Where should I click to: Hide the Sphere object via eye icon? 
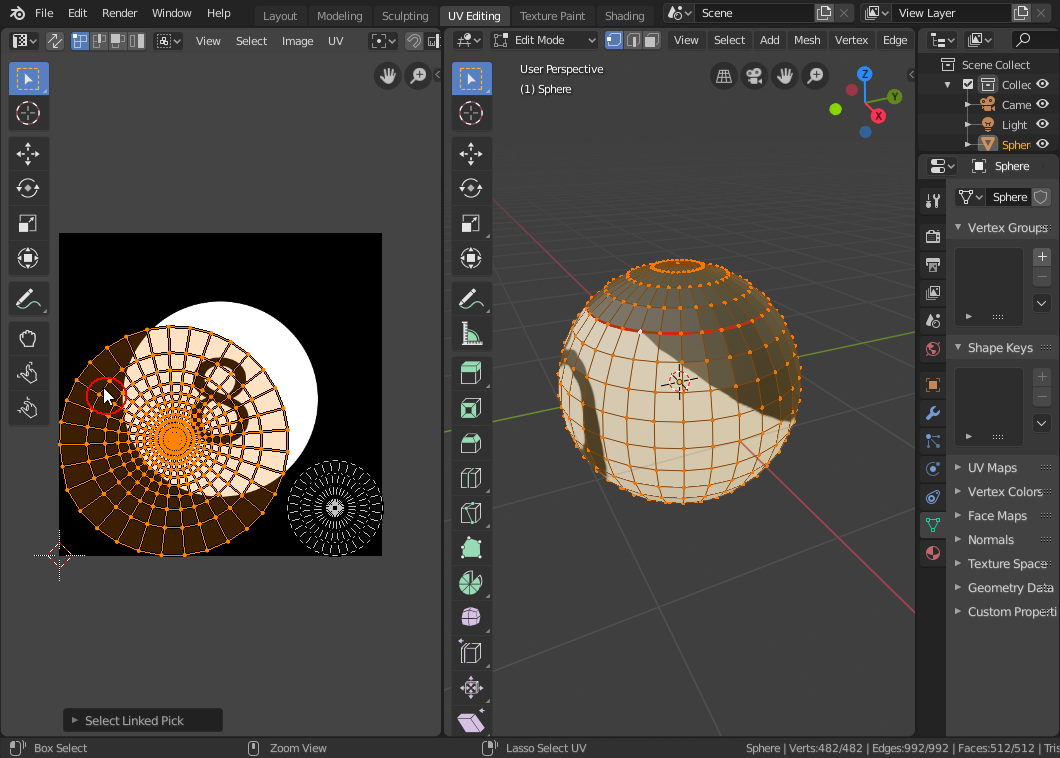point(1042,144)
